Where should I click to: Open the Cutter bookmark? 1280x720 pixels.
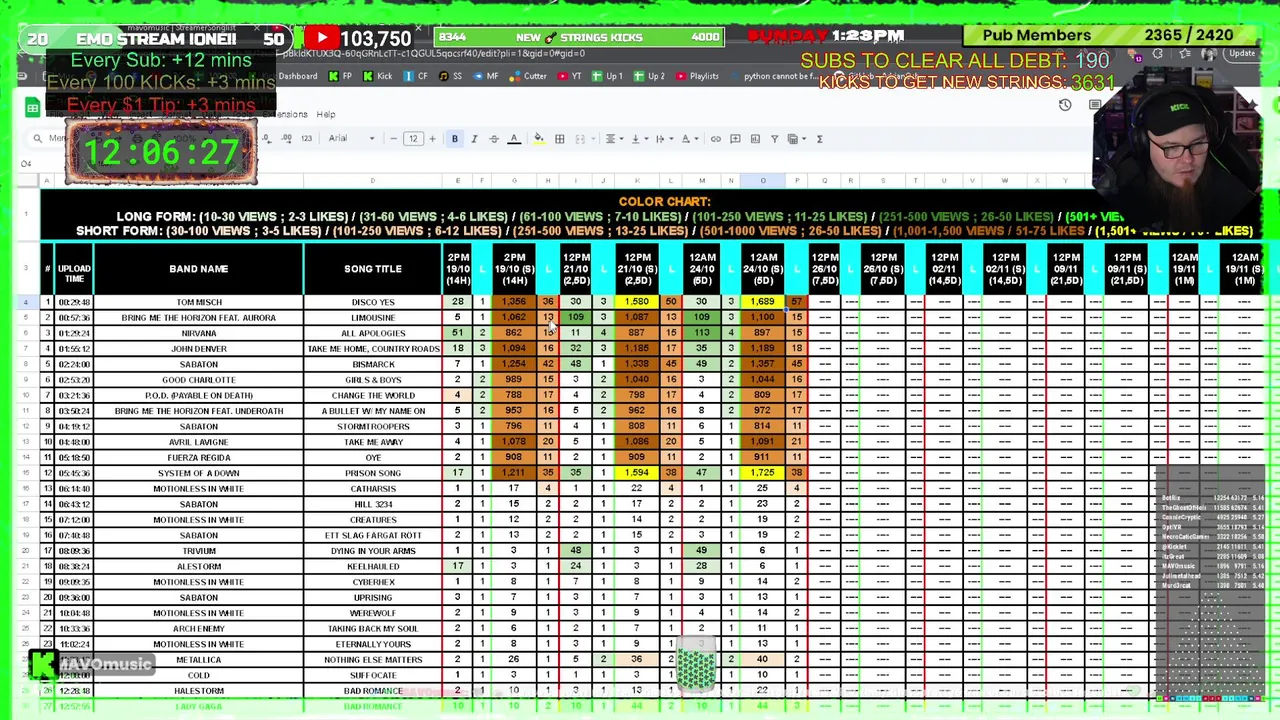tap(529, 76)
